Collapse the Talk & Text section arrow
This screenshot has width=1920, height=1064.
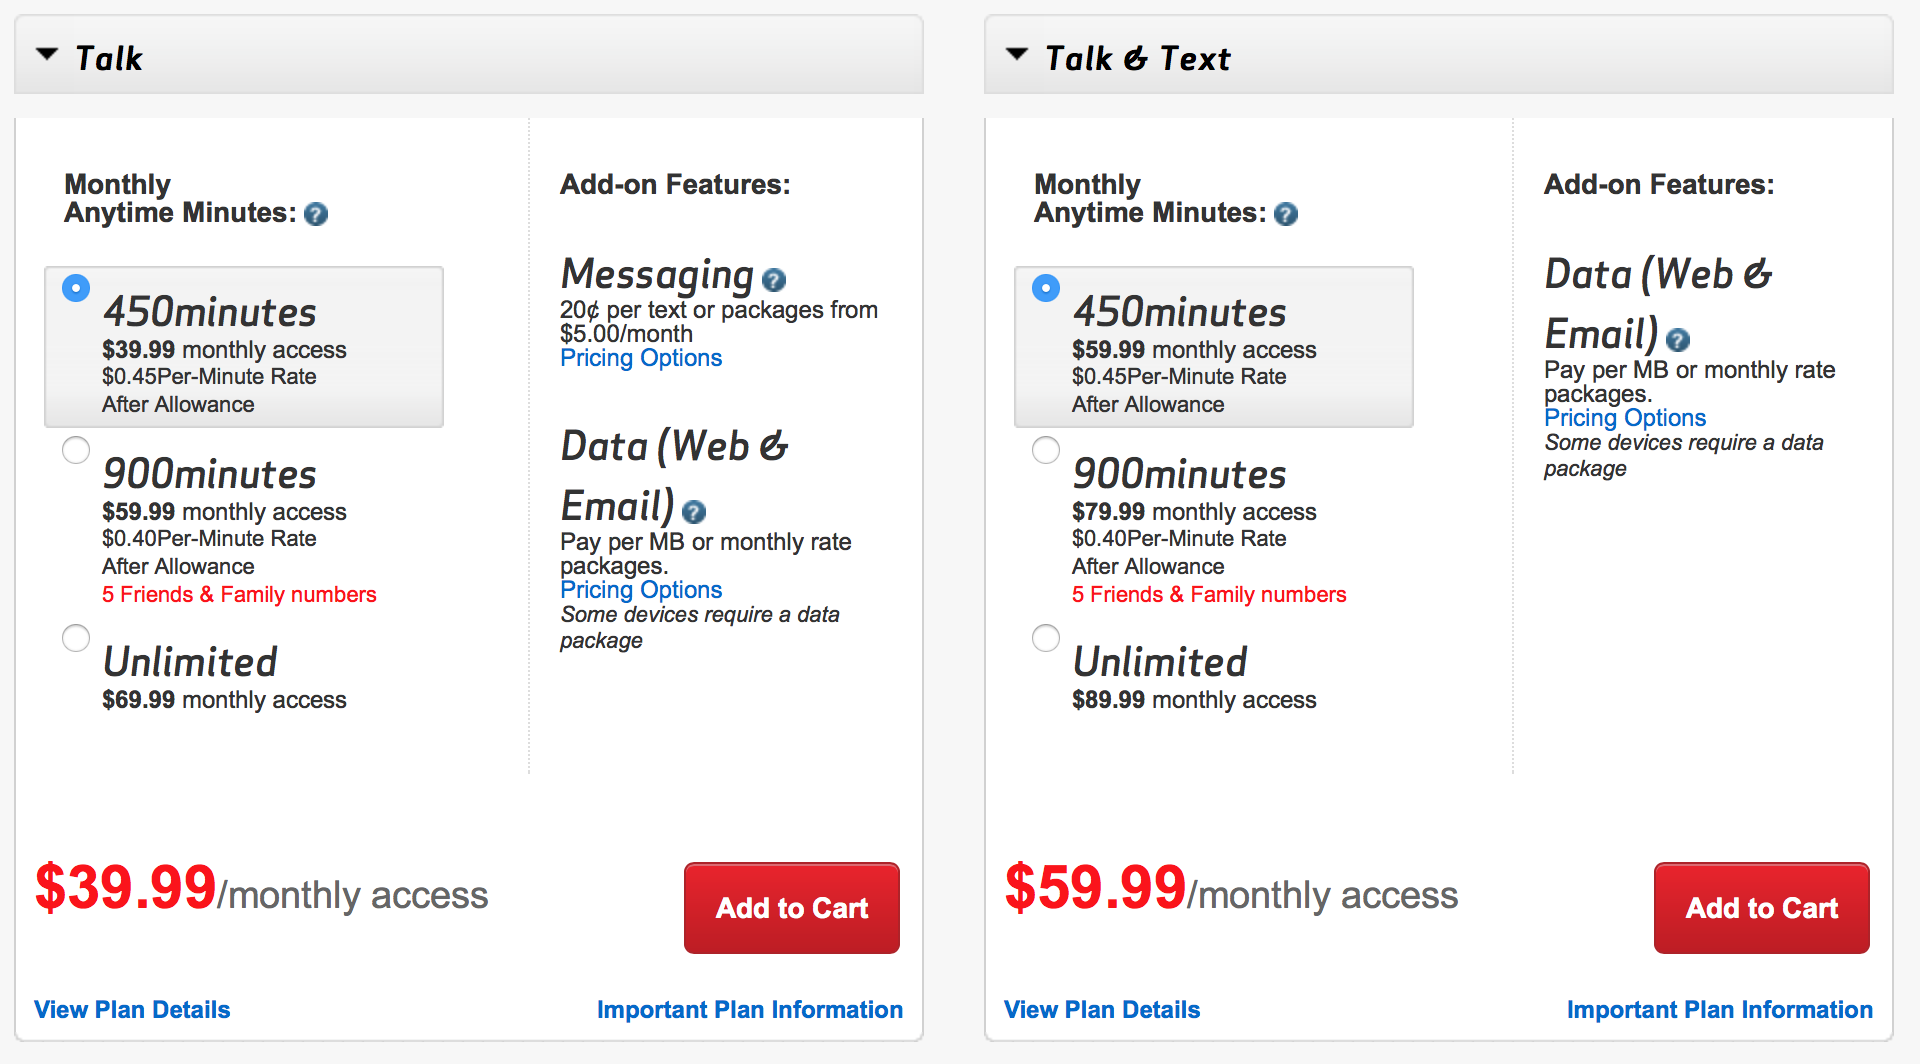[1017, 55]
